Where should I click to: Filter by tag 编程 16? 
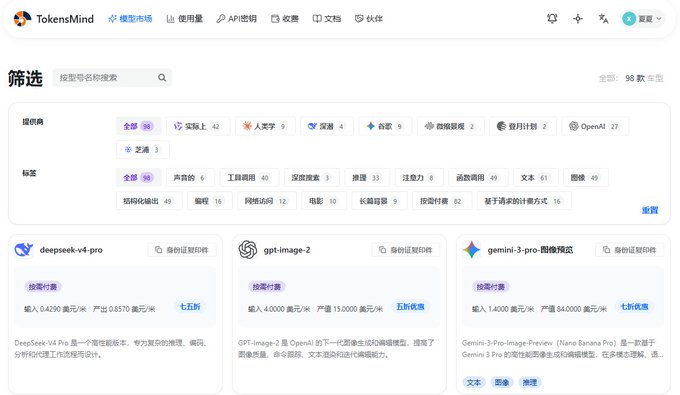click(x=210, y=201)
